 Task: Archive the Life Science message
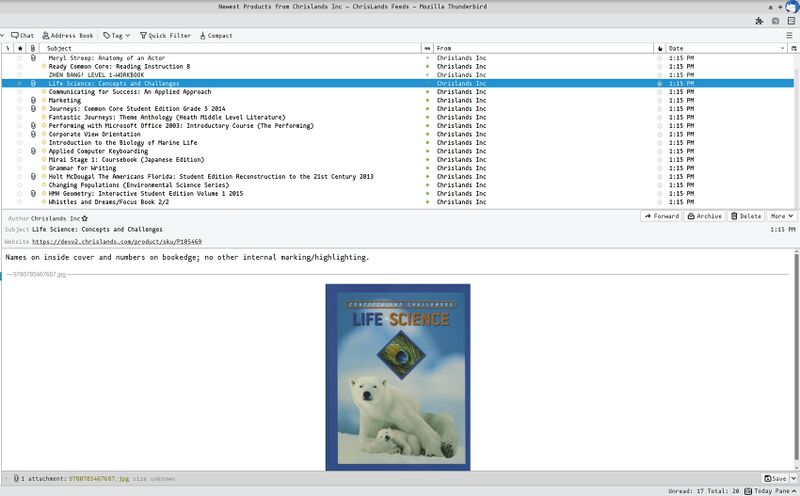coord(704,216)
